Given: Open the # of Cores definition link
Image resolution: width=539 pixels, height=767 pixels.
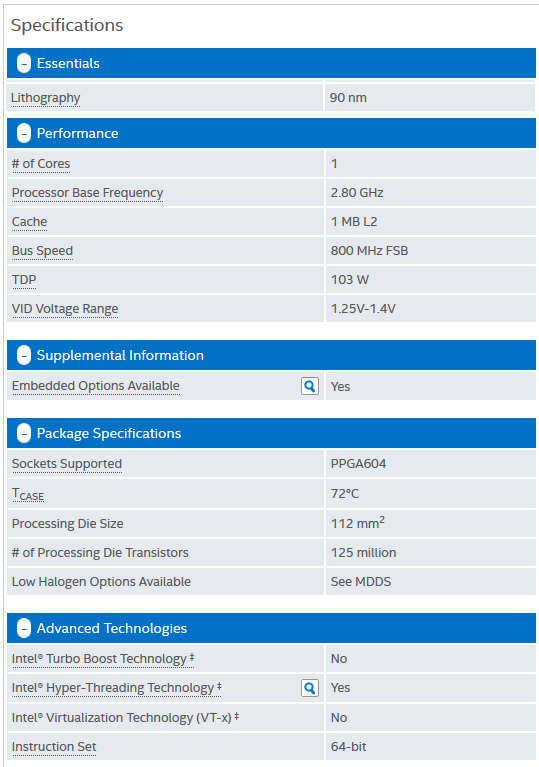Looking at the screenshot, I should coord(41,164).
